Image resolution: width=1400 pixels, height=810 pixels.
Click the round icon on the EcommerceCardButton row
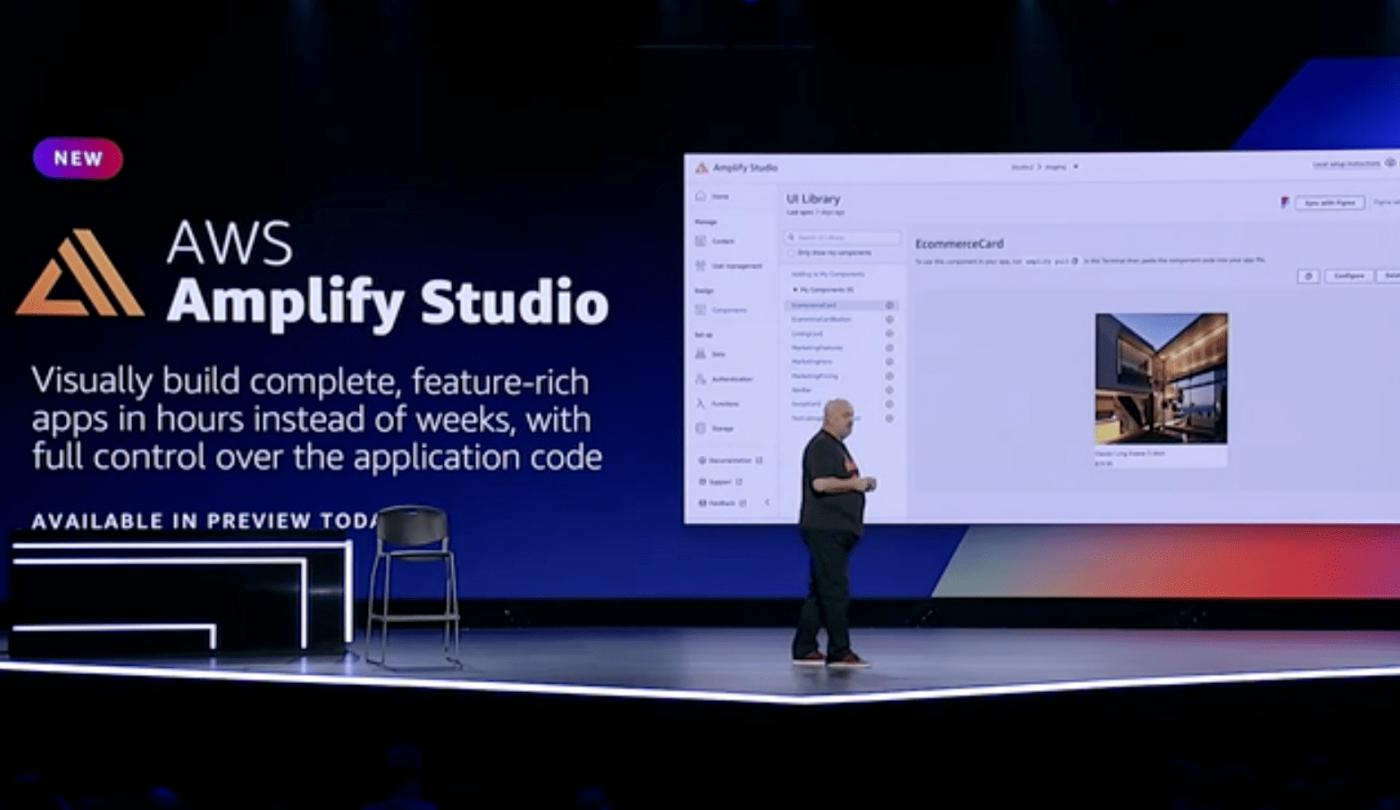889,319
